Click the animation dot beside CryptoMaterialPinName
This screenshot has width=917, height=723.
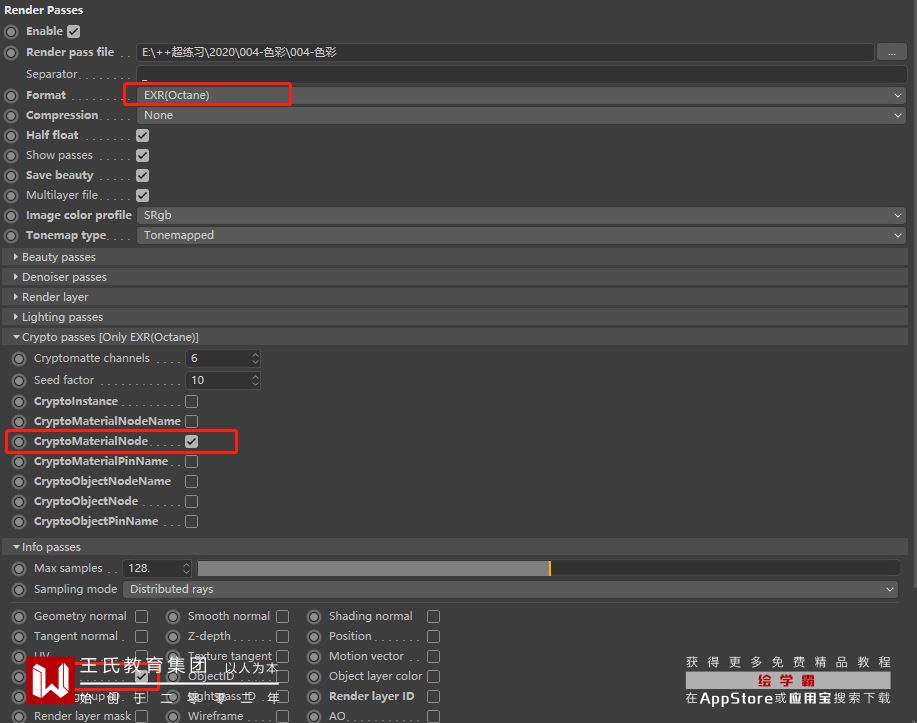(19, 462)
